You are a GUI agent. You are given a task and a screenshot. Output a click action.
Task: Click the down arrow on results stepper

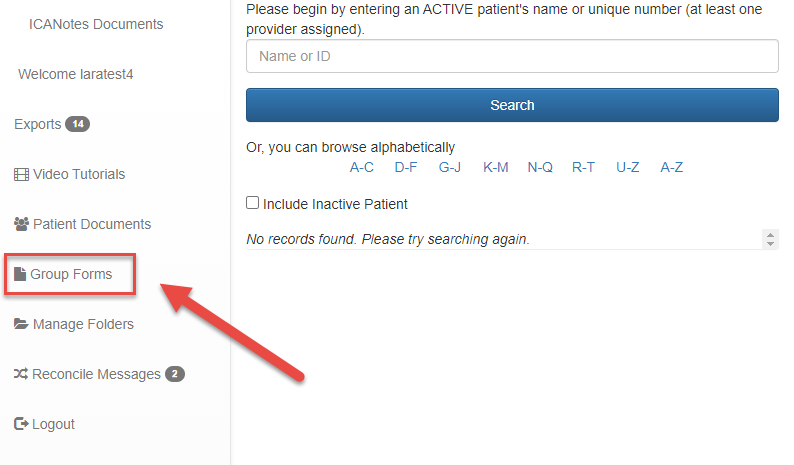coord(770,244)
